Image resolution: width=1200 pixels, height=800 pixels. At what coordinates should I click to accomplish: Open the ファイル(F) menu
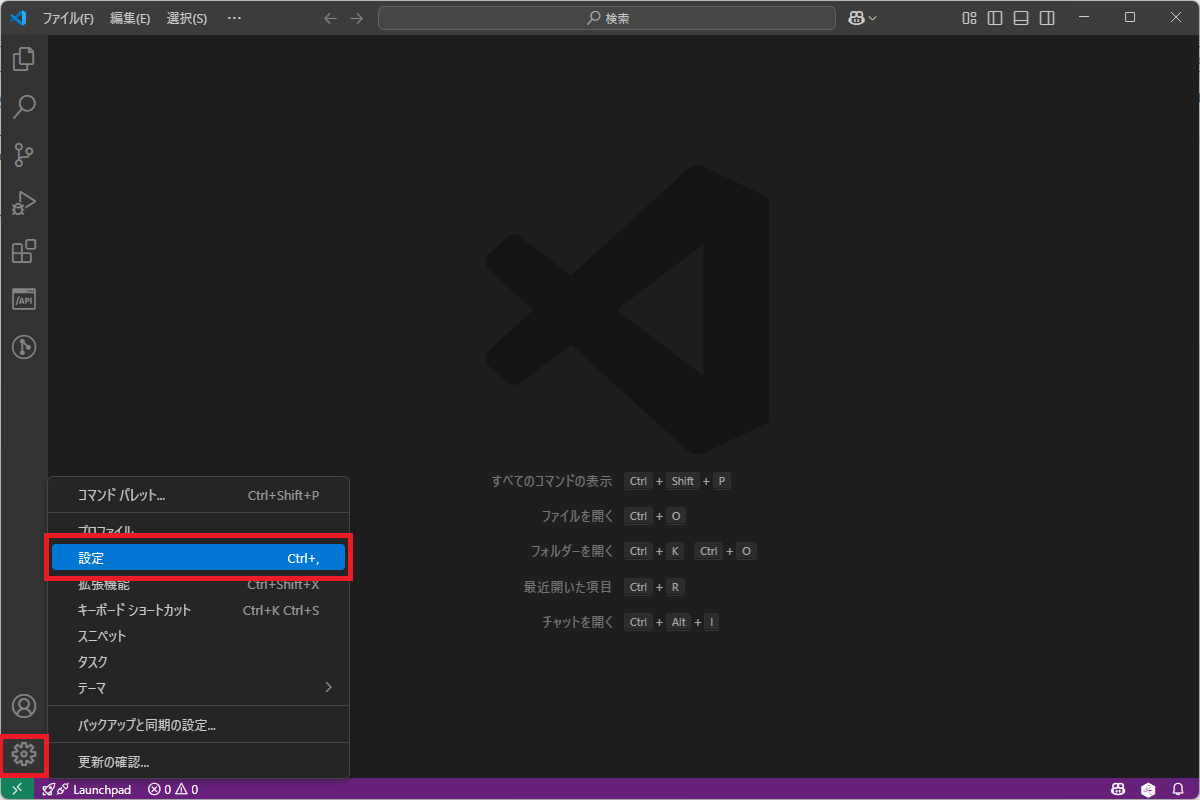tap(68, 18)
